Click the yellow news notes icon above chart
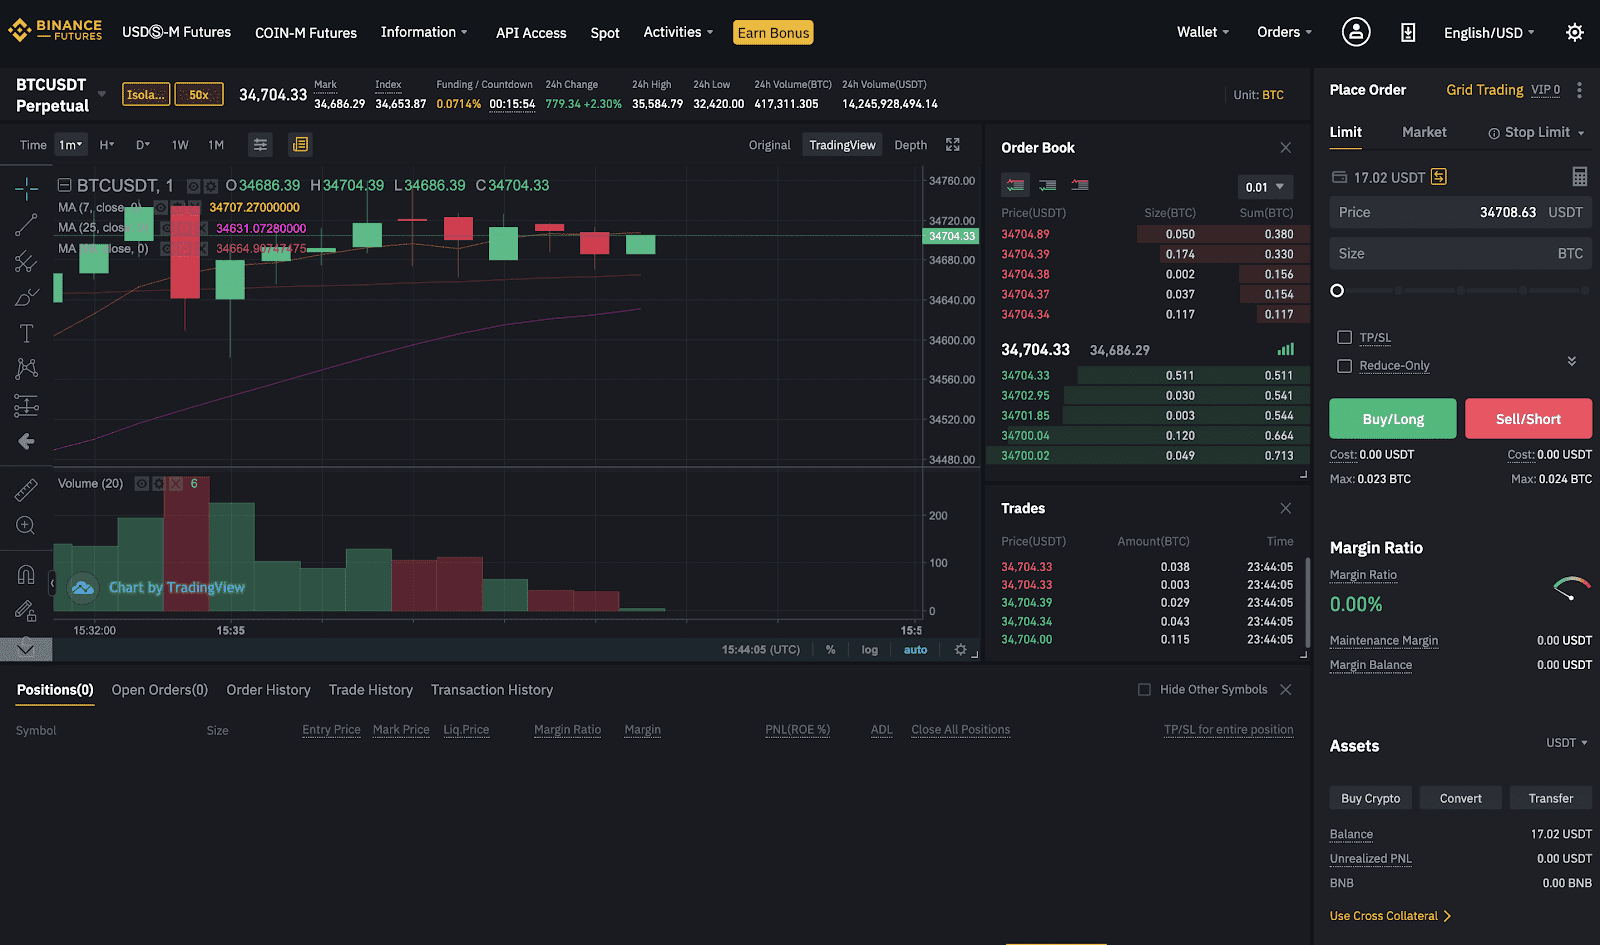The width and height of the screenshot is (1600, 945). point(300,145)
